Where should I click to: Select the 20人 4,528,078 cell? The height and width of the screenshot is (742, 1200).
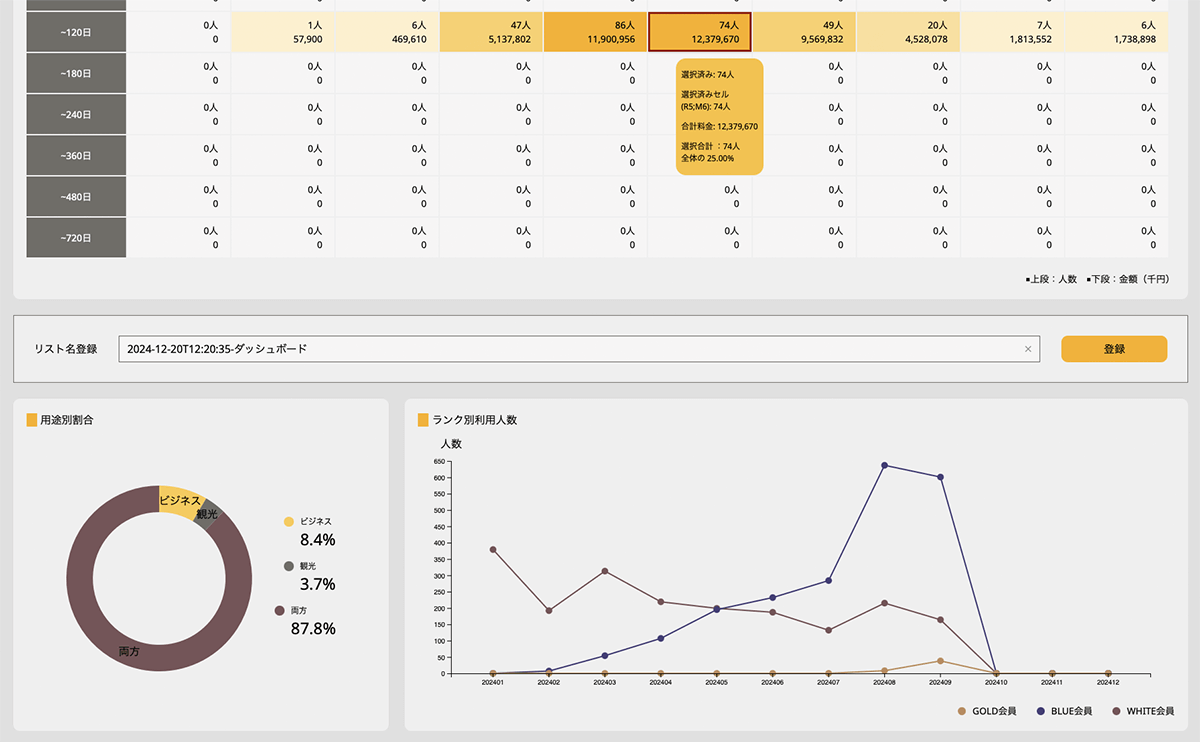point(908,32)
